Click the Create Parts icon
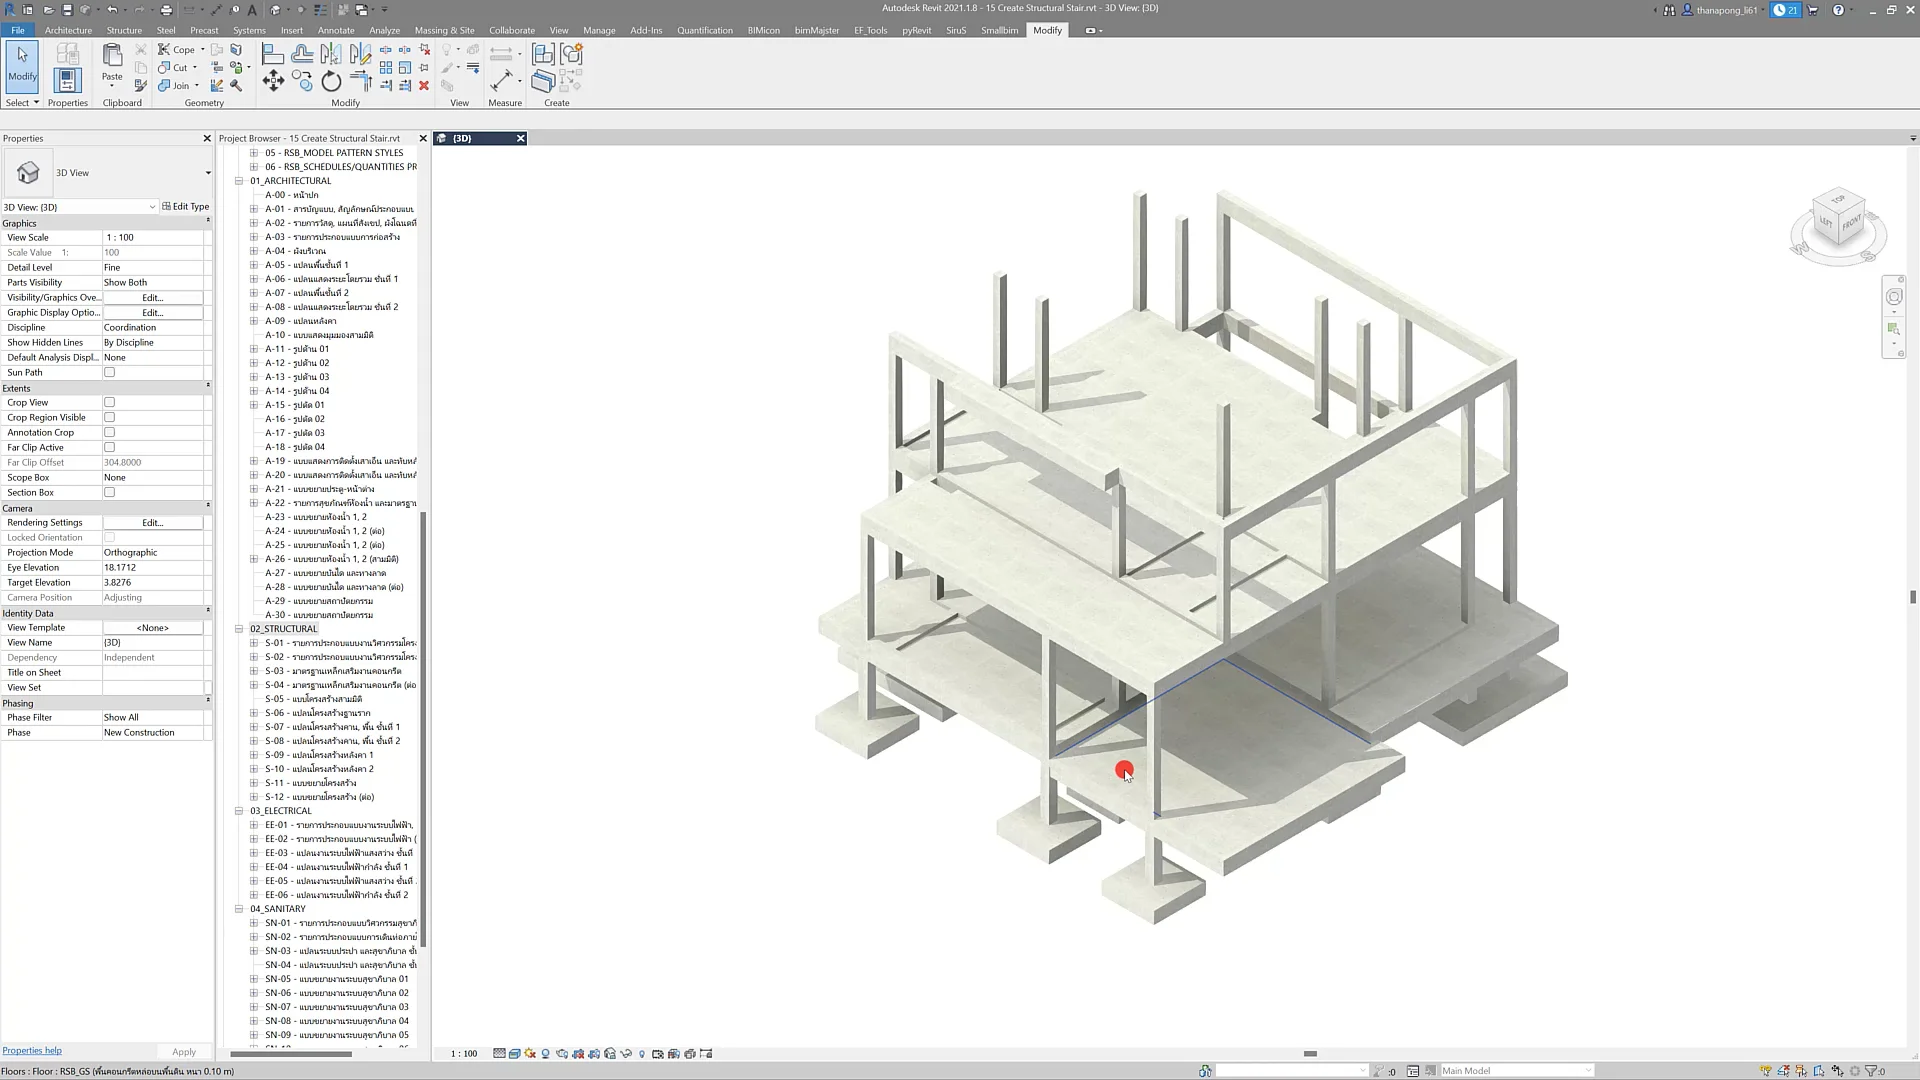Image resolution: width=1920 pixels, height=1080 pixels. point(543,82)
